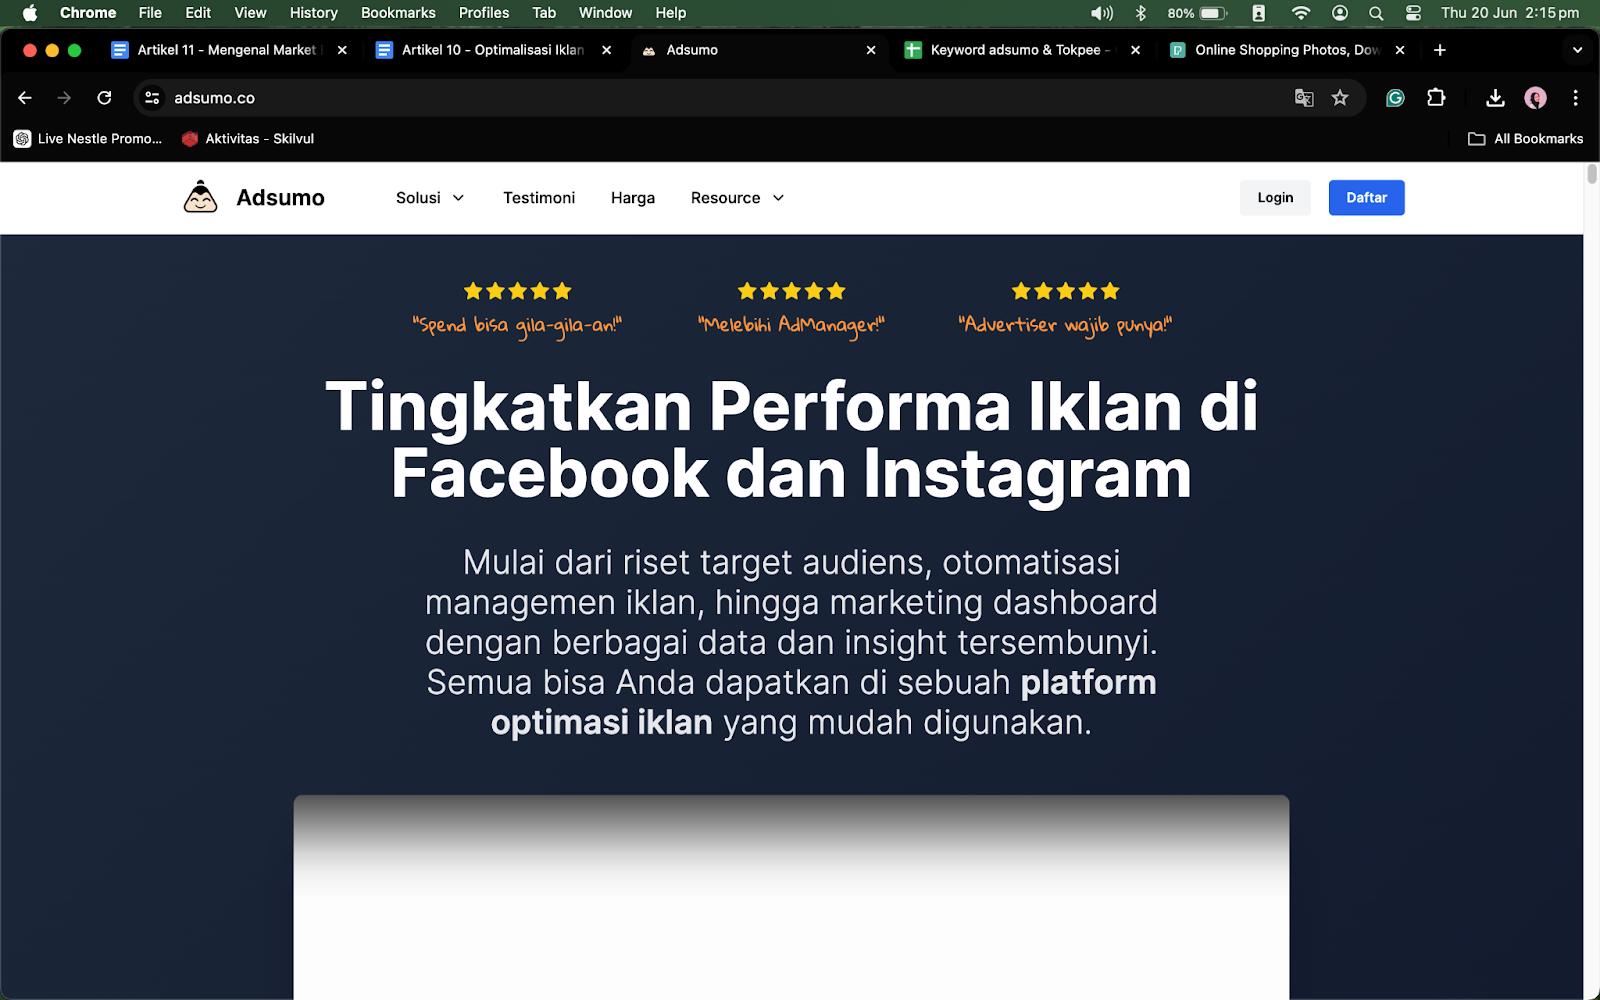
Task: Open the File menu
Action: tap(150, 13)
